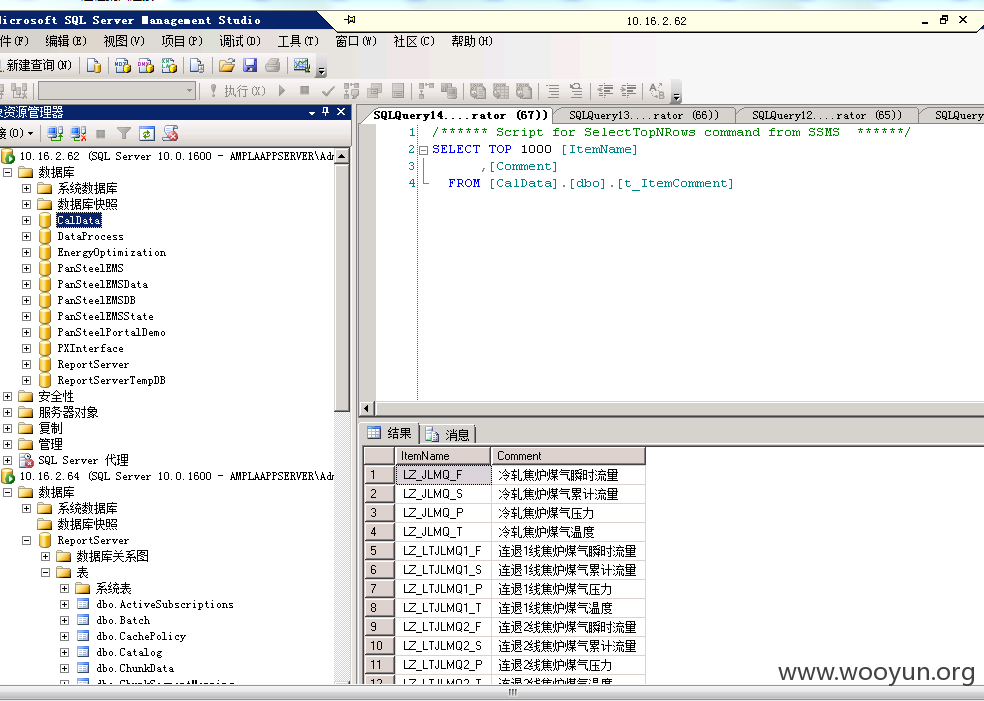The image size is (984, 701).
Task: Parse the query with the checkmark icon
Action: coord(328,92)
